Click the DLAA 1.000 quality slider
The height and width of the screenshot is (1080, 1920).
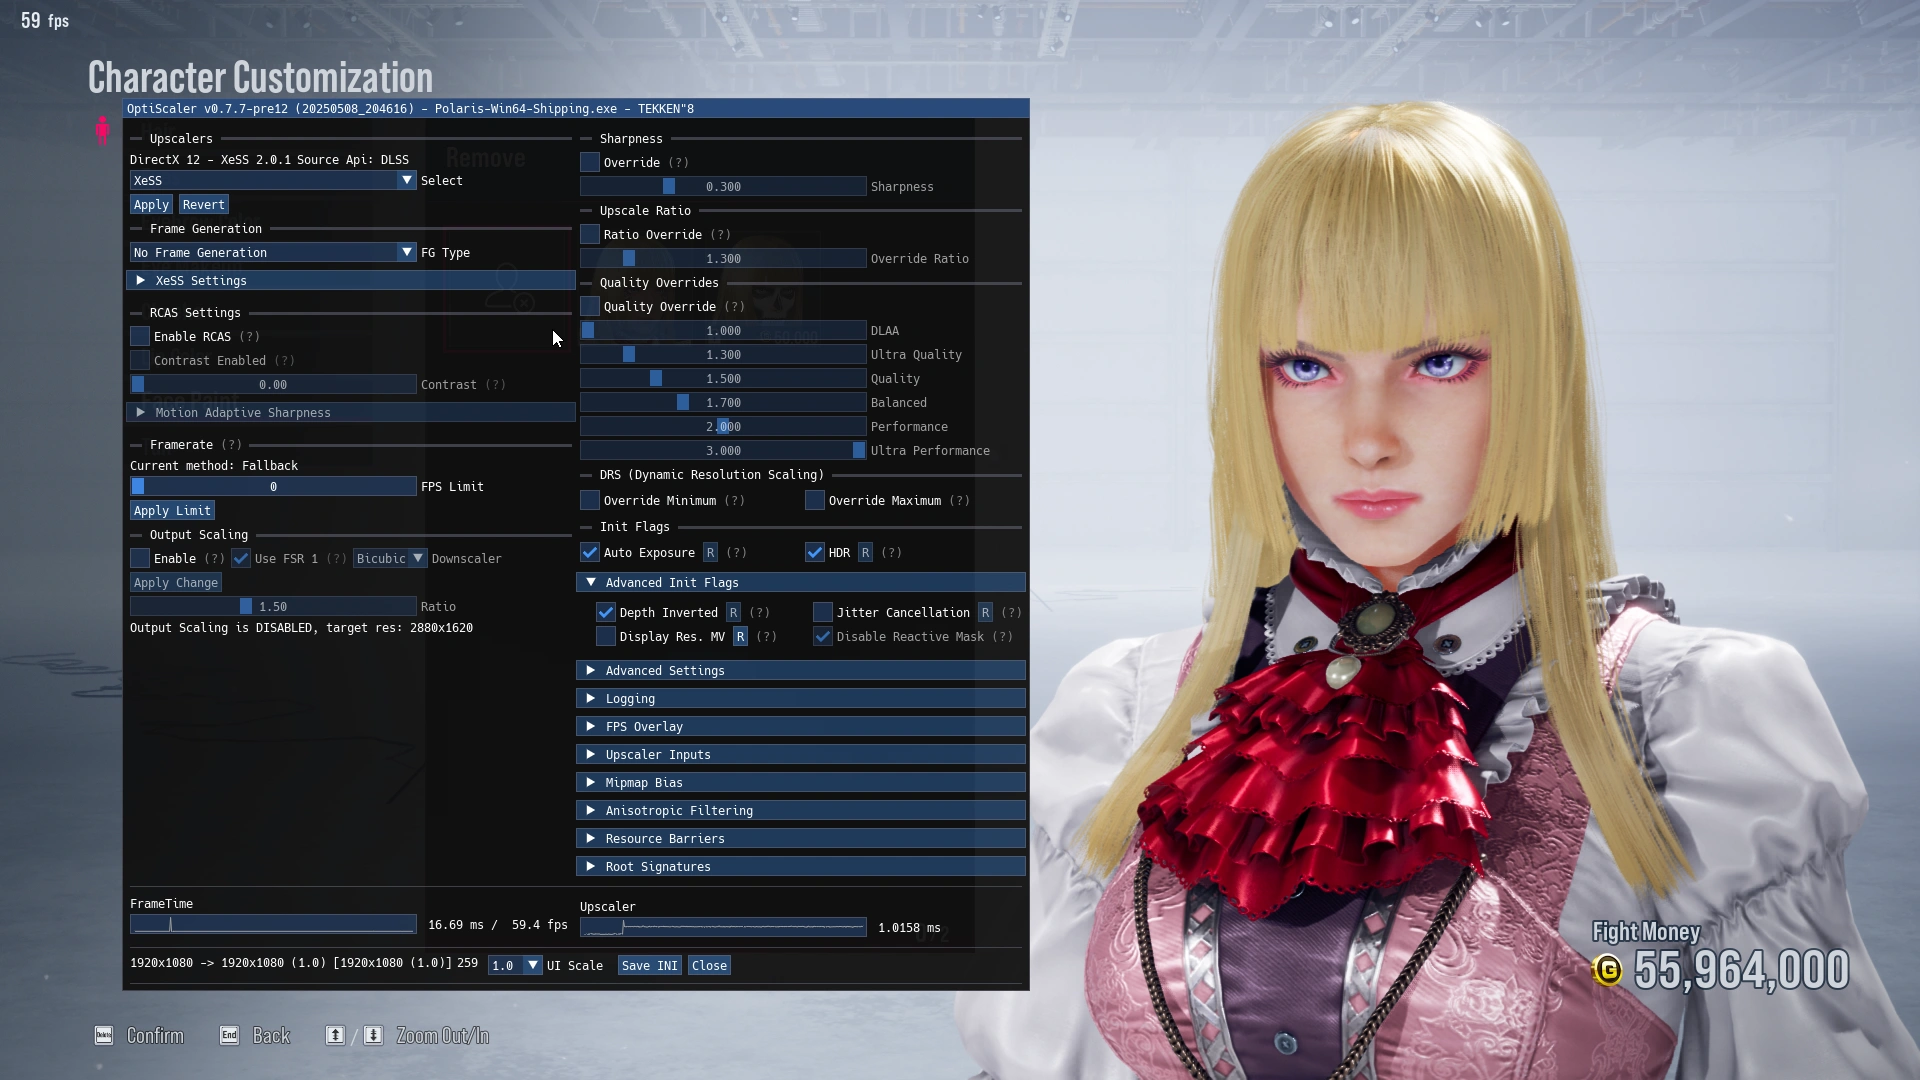click(x=723, y=330)
